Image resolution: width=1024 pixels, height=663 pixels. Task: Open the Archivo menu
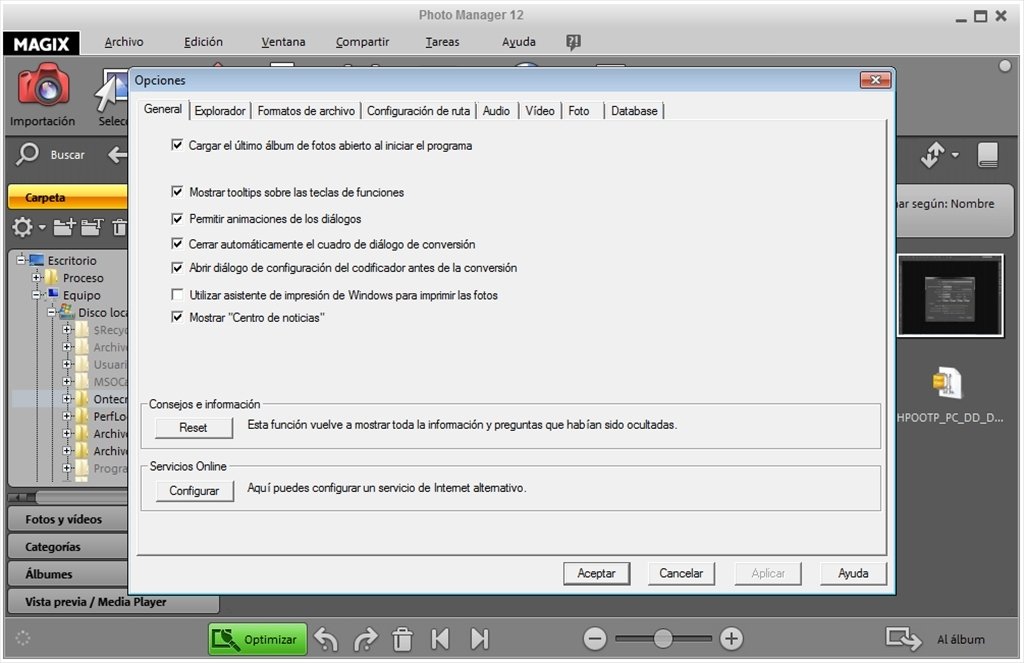[x=124, y=42]
